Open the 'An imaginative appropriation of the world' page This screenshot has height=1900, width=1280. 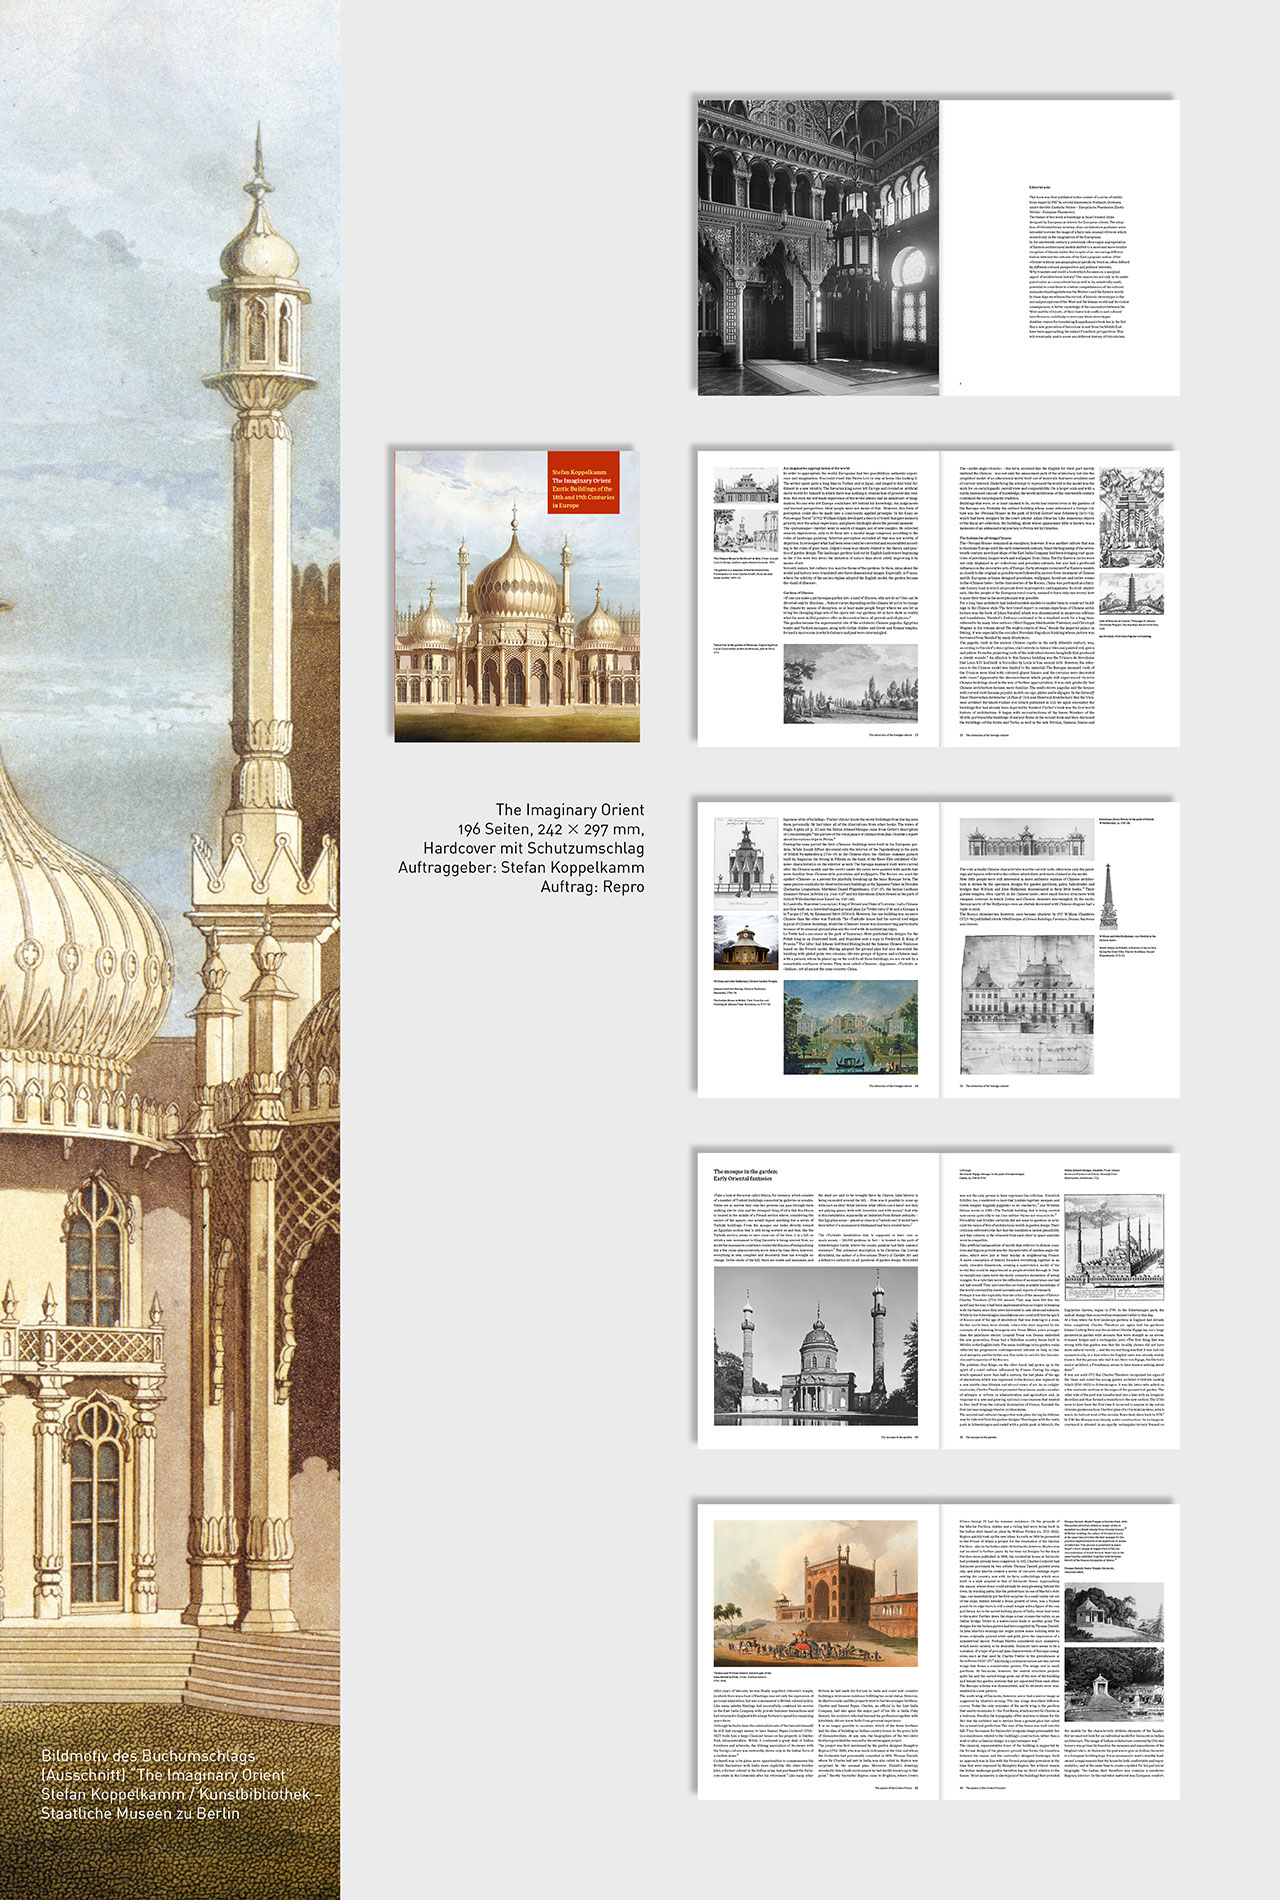click(x=817, y=598)
